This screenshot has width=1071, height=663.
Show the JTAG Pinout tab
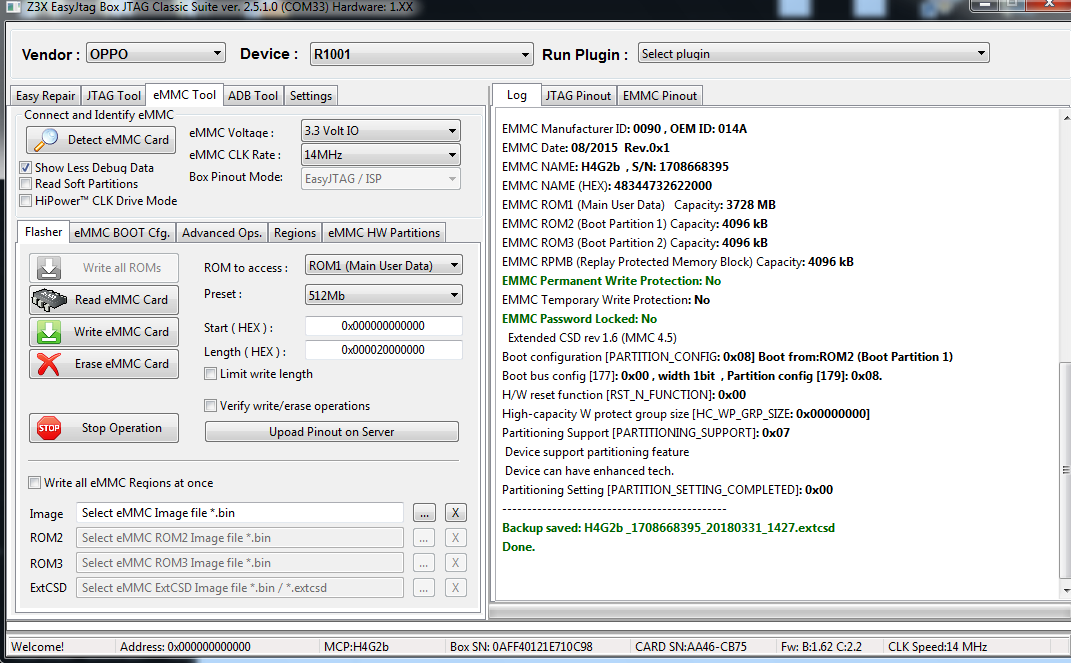coord(578,96)
